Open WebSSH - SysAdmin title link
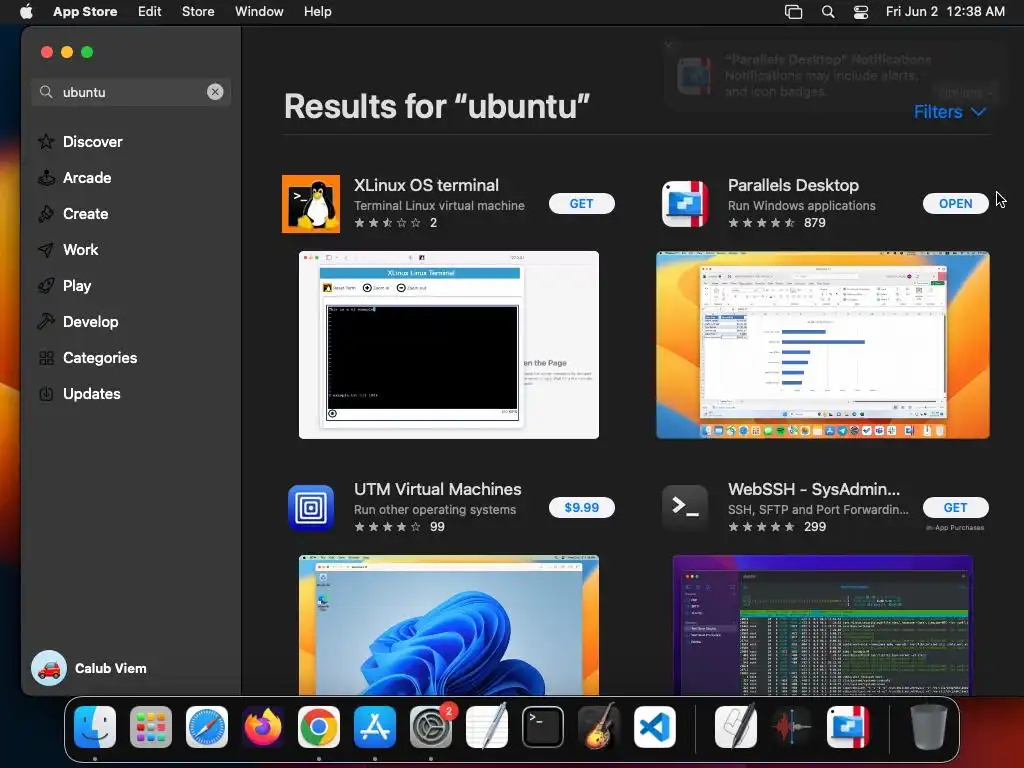 coord(814,489)
